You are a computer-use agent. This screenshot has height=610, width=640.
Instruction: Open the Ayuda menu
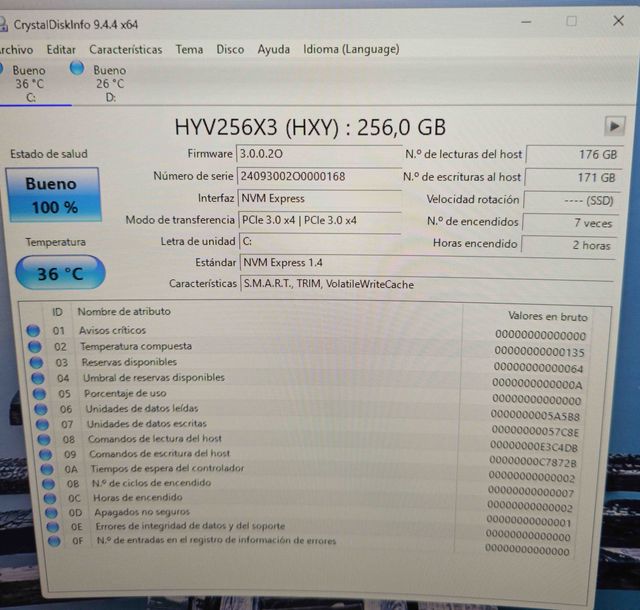(x=274, y=49)
